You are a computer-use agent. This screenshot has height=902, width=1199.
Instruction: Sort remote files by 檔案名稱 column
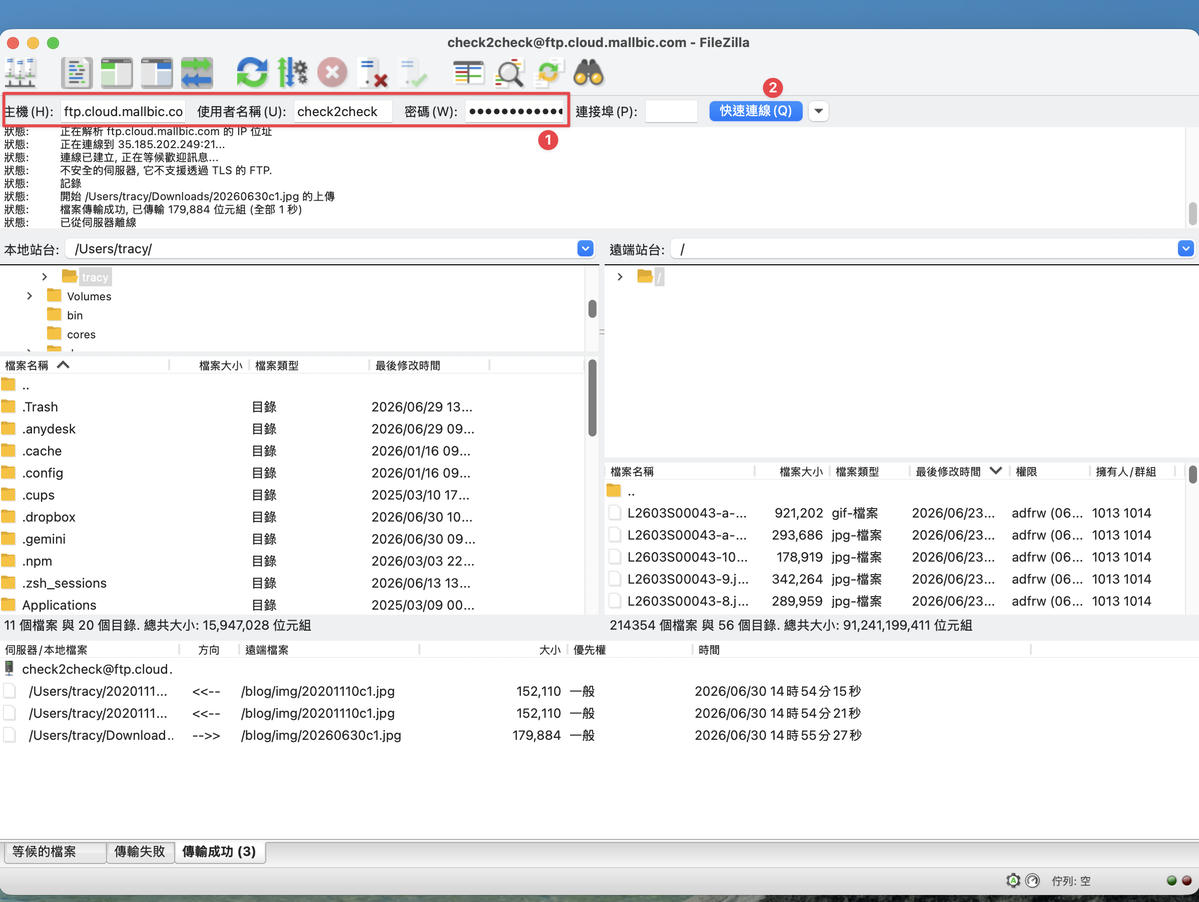click(680, 472)
